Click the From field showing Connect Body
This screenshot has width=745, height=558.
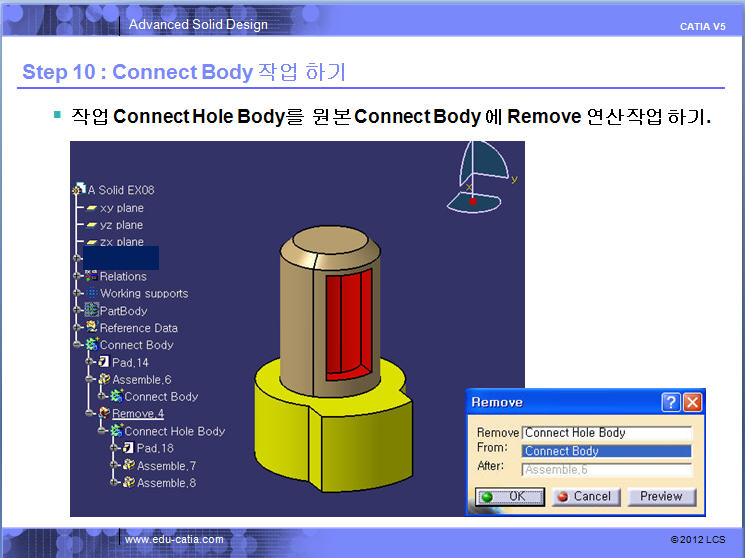coord(606,451)
